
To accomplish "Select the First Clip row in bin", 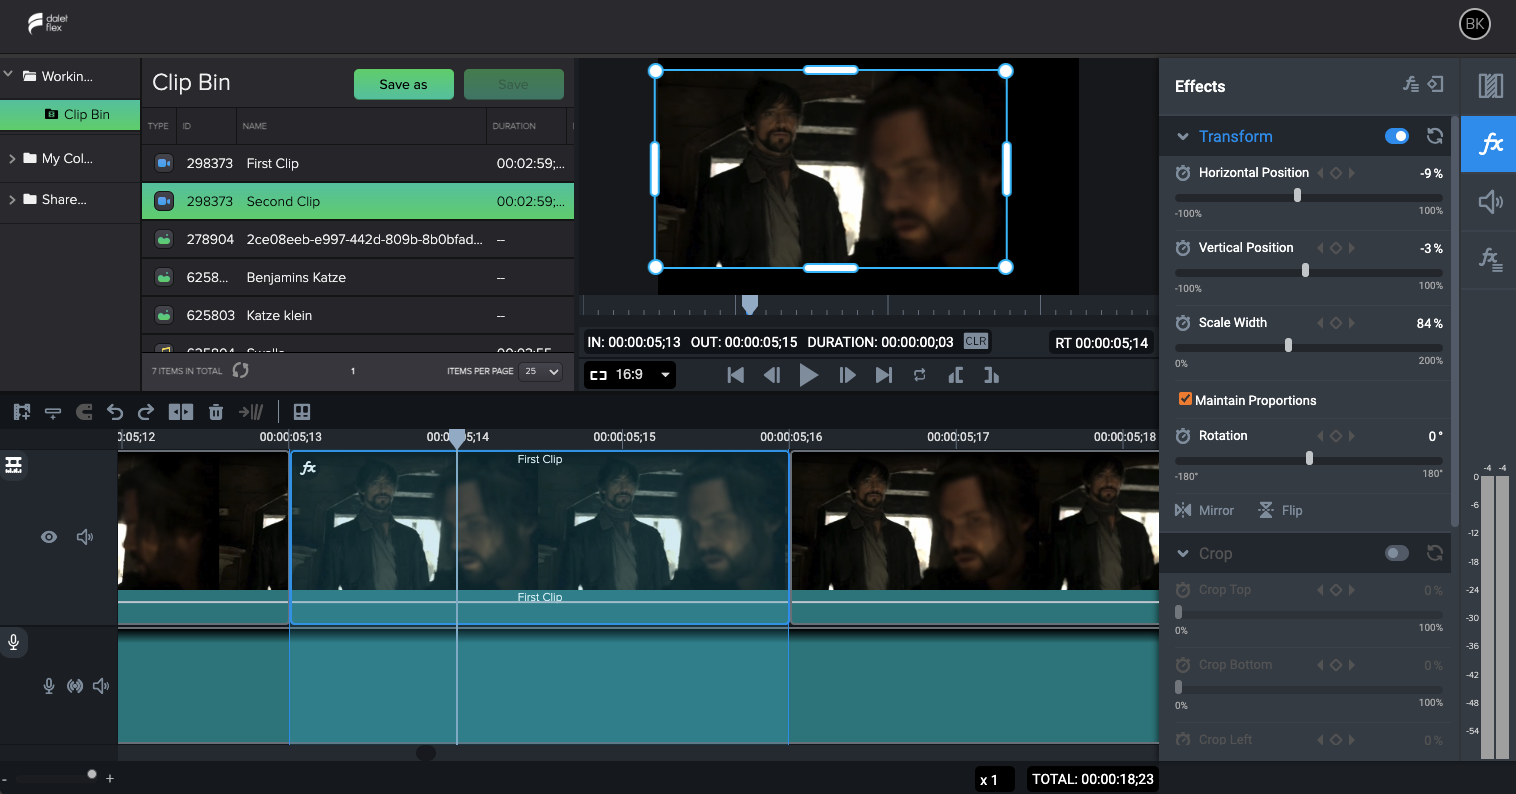I will 358,163.
